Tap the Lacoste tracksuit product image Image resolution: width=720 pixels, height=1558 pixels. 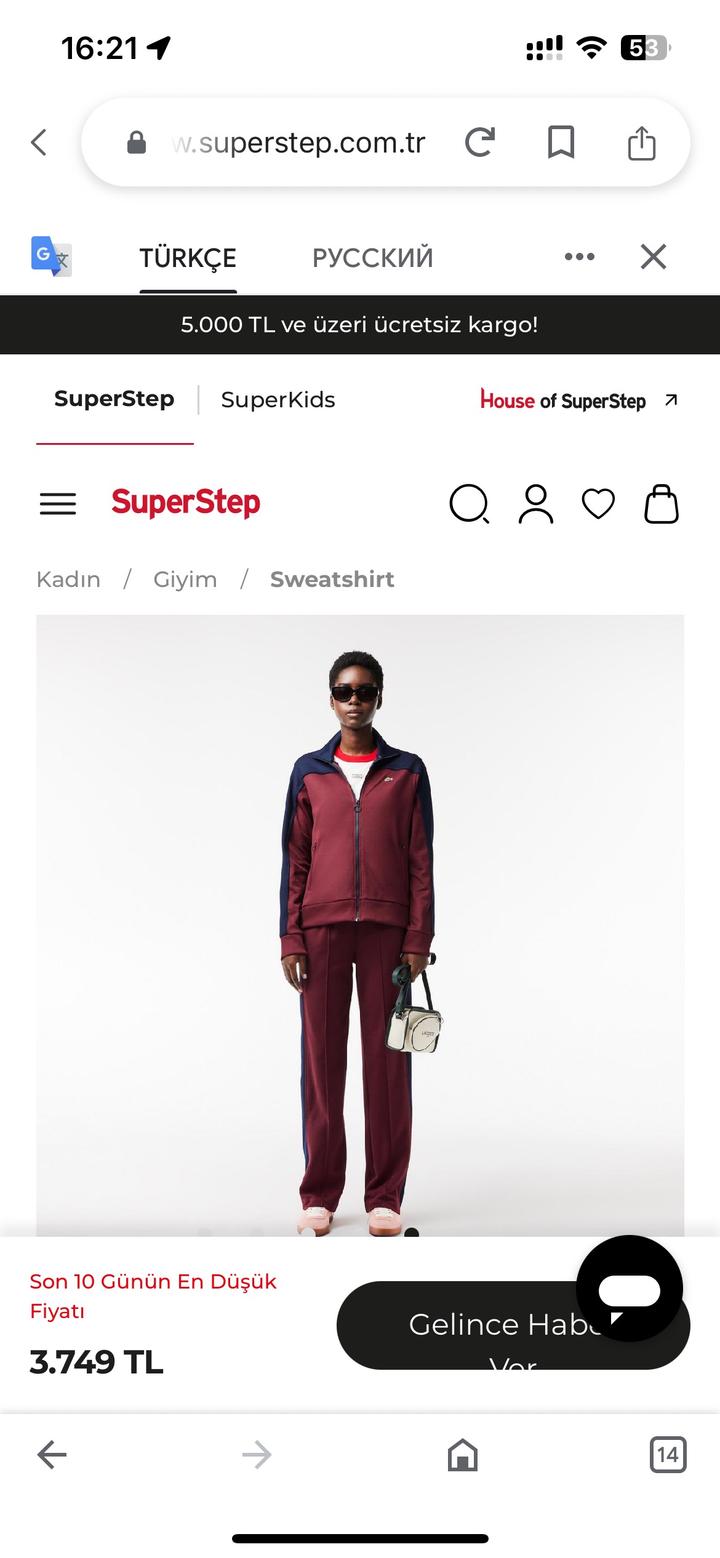pyautogui.click(x=360, y=926)
